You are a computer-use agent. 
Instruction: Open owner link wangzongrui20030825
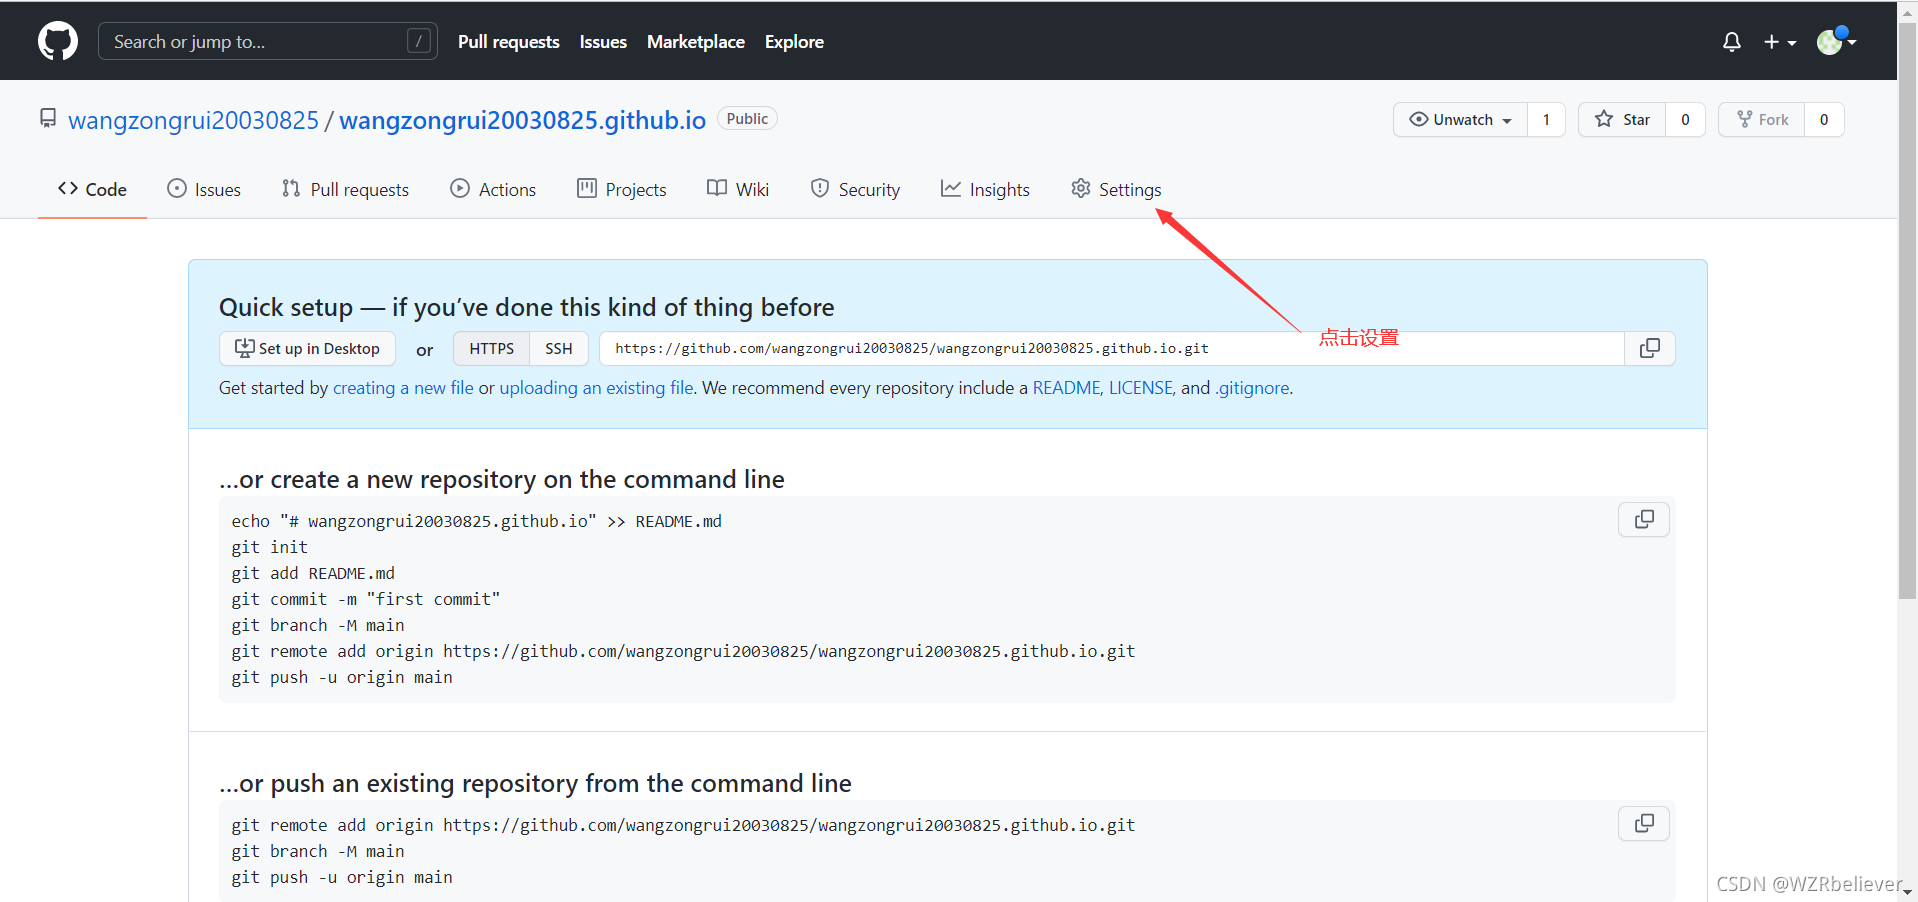pos(193,120)
